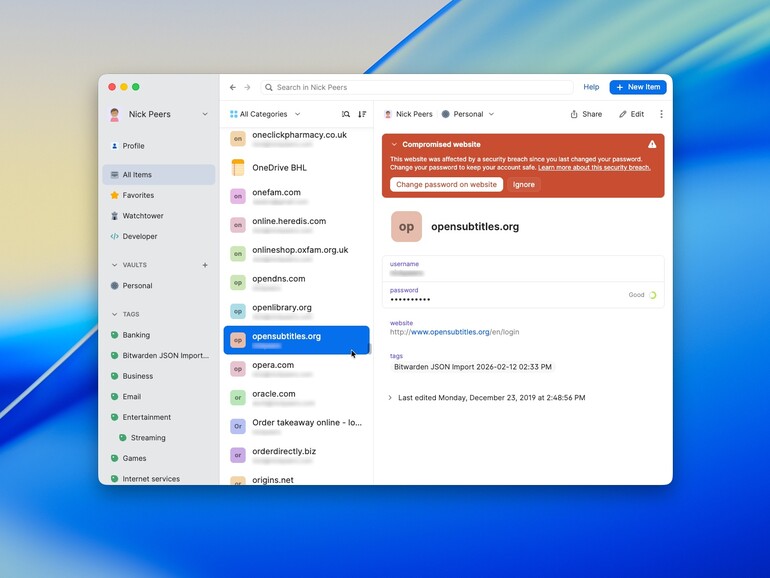Expand the Last edited history row
This screenshot has height=578, width=770.
(x=390, y=398)
